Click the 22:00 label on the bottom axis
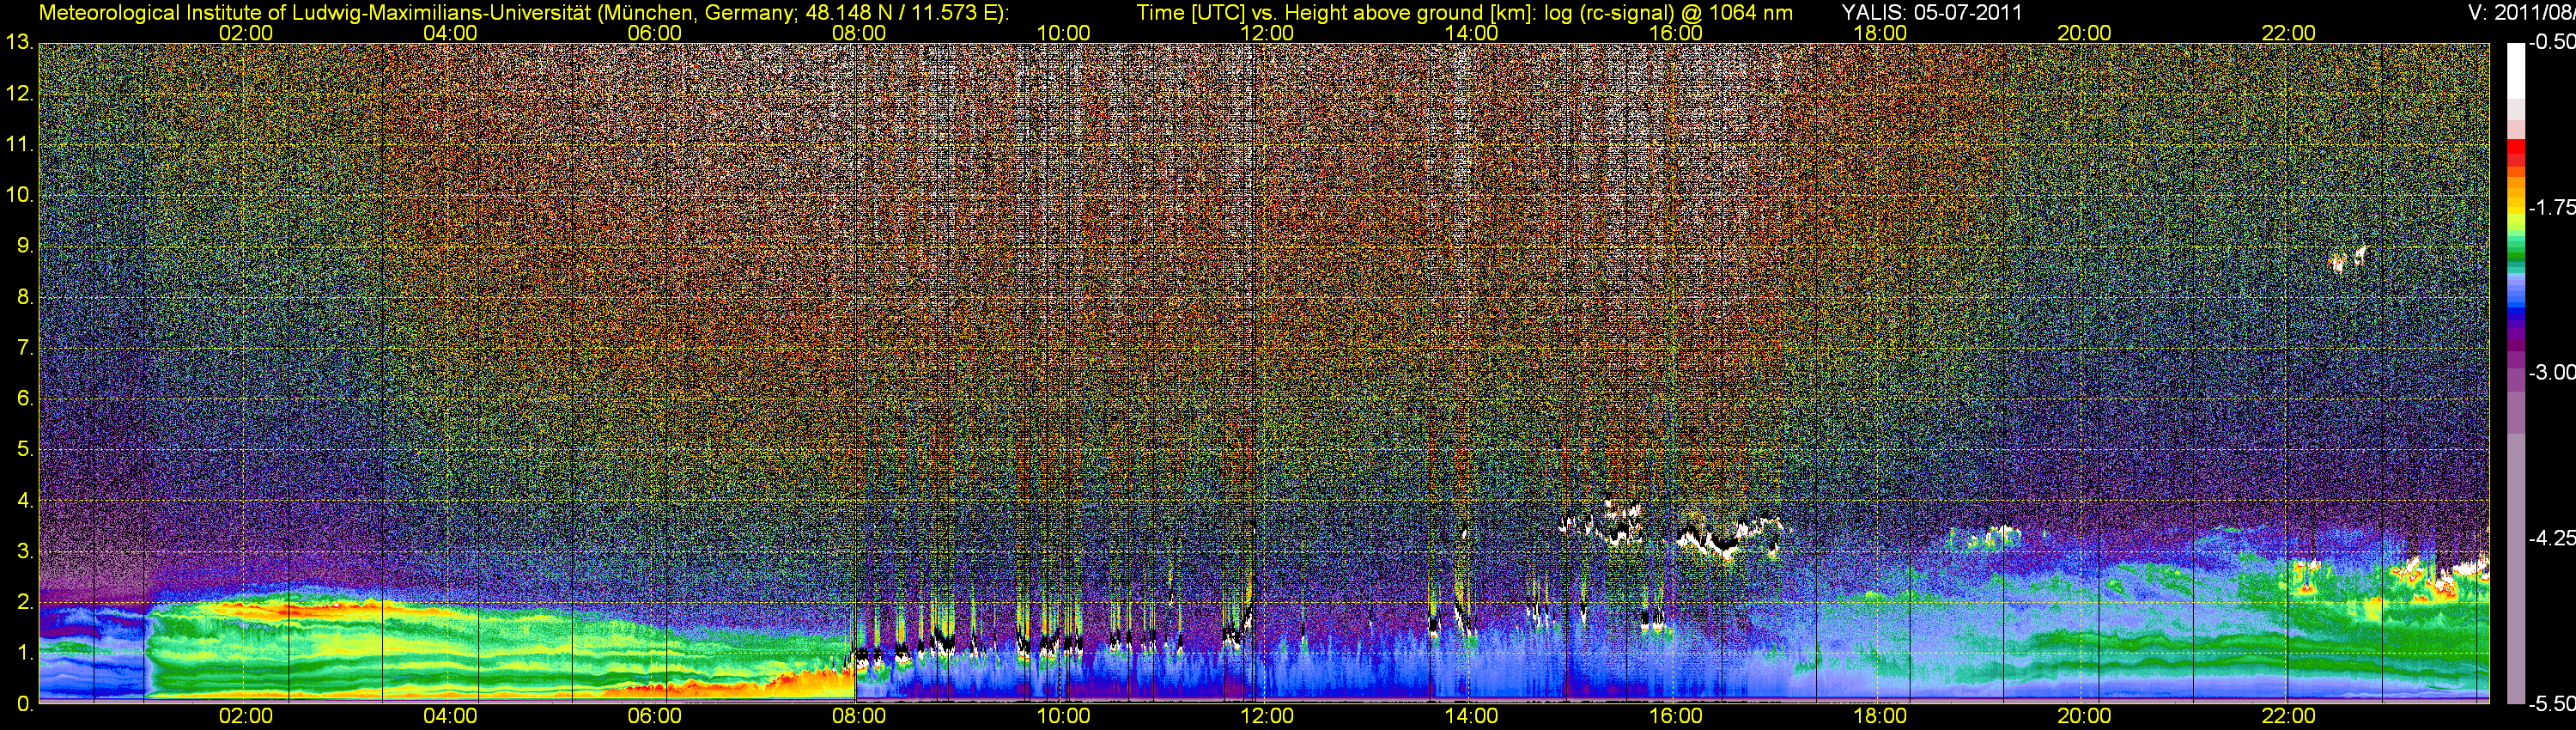The width and height of the screenshot is (2576, 730). [2289, 716]
